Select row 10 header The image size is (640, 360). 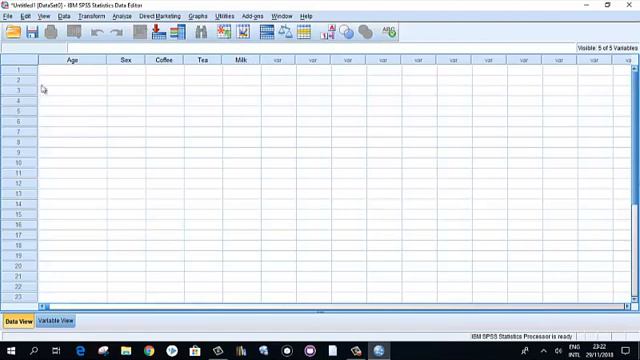[x=19, y=163]
